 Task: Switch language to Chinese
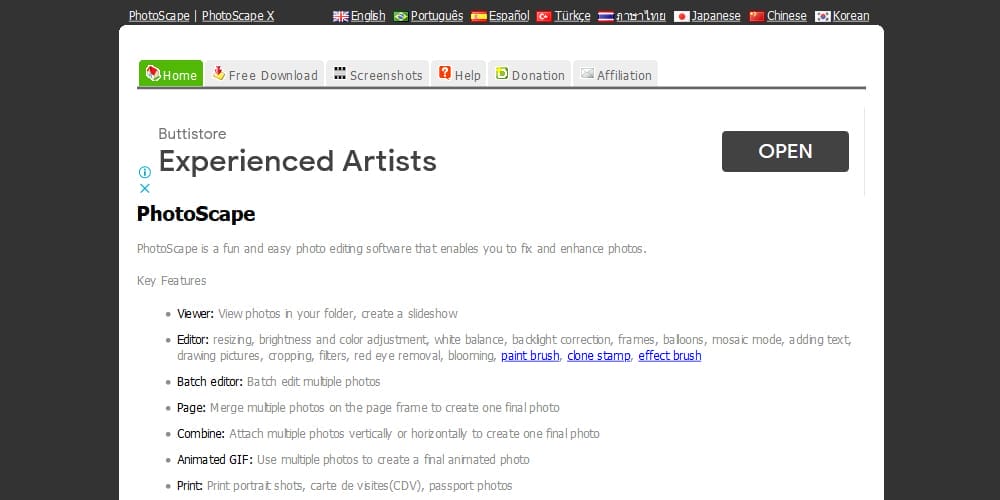point(786,16)
